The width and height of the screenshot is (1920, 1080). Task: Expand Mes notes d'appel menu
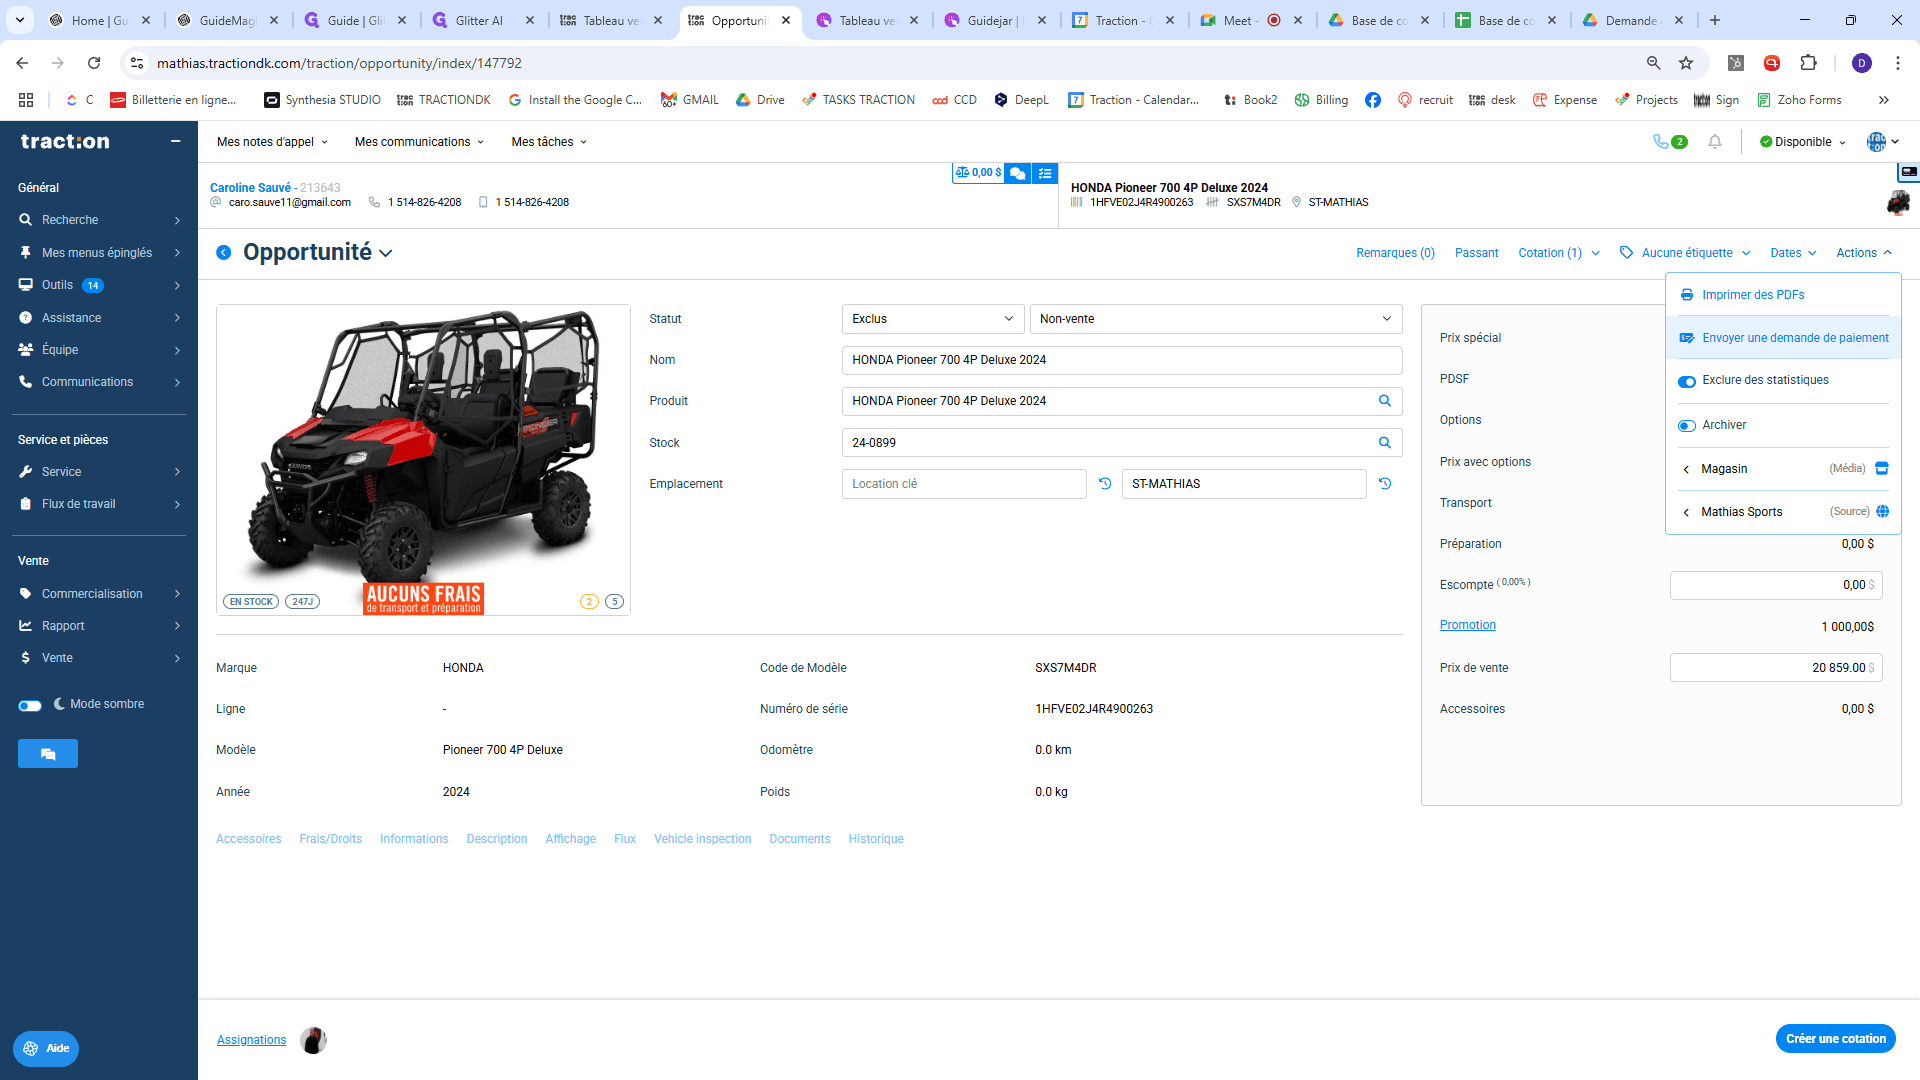pyautogui.click(x=272, y=142)
